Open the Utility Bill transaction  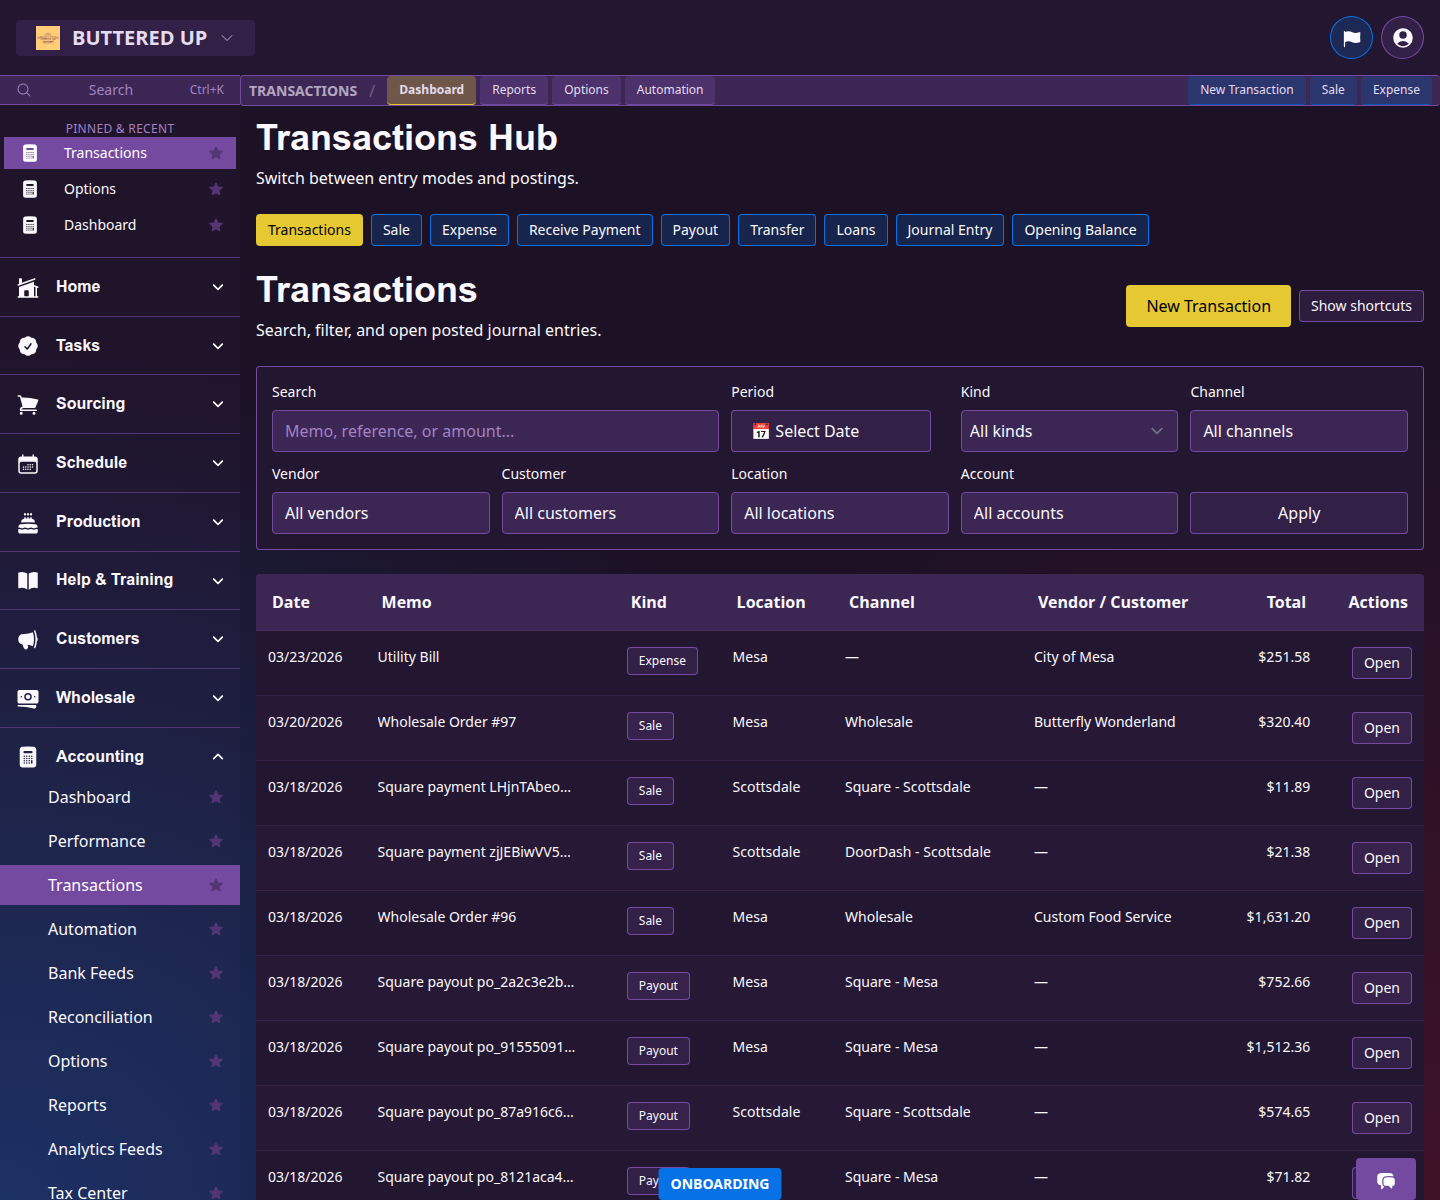click(x=1381, y=663)
